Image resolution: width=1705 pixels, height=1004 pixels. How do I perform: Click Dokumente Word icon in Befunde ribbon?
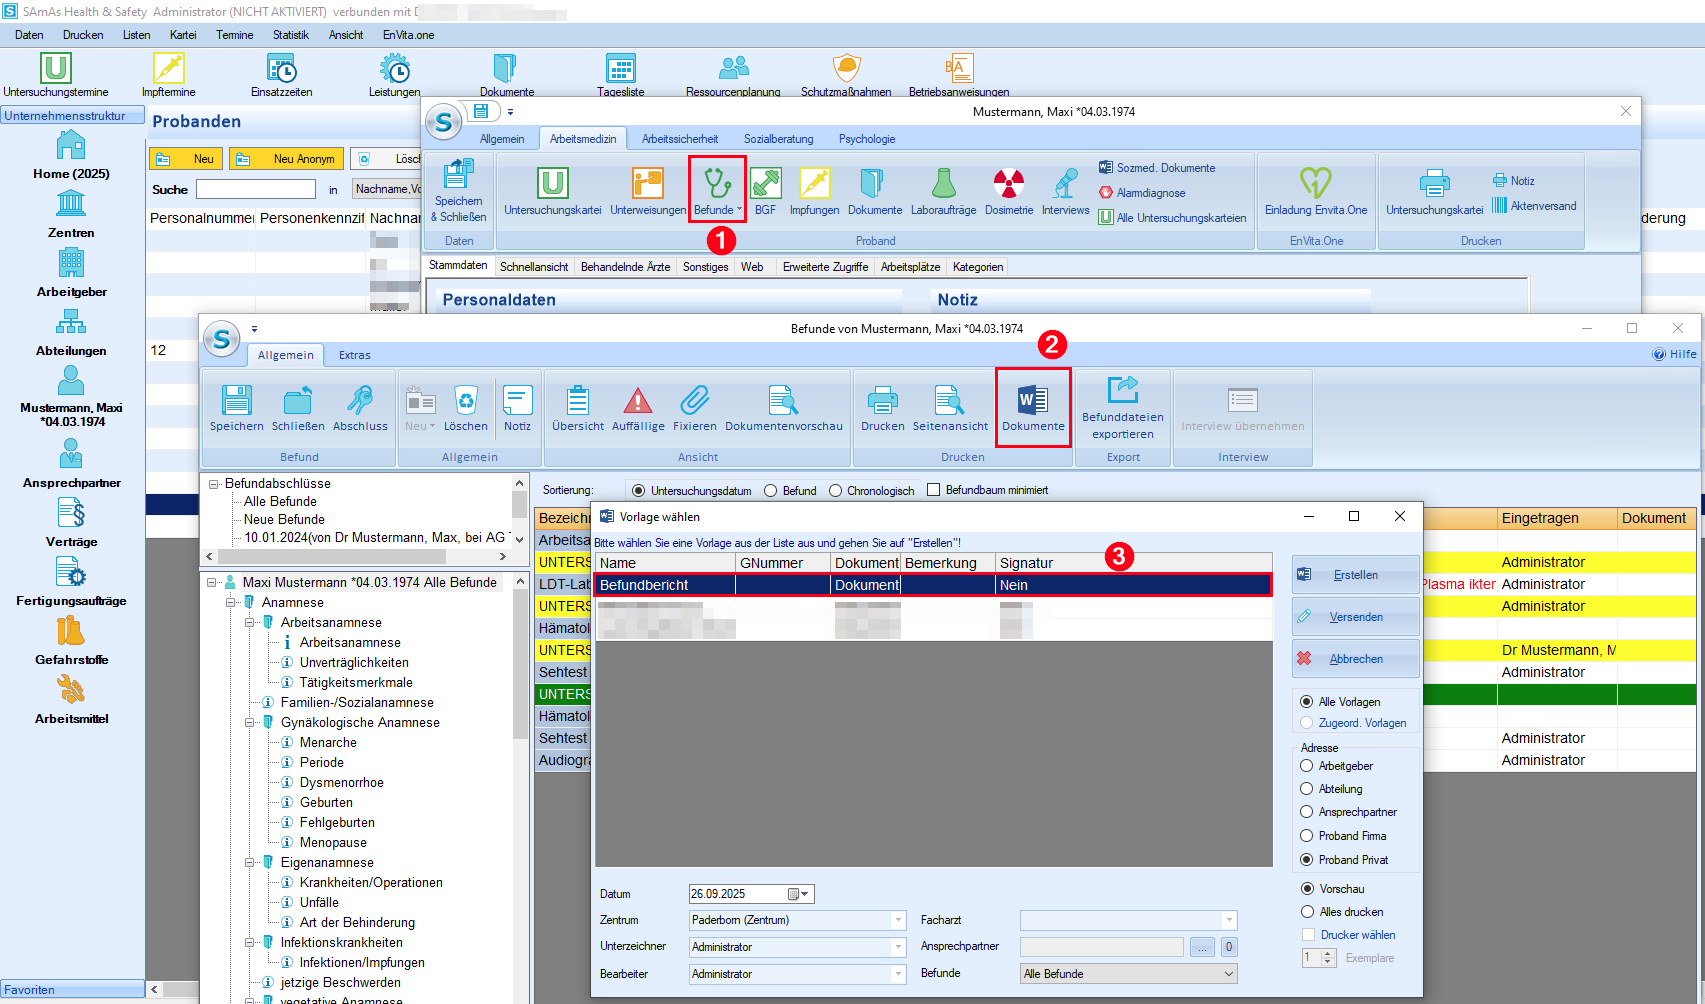pyautogui.click(x=1033, y=408)
